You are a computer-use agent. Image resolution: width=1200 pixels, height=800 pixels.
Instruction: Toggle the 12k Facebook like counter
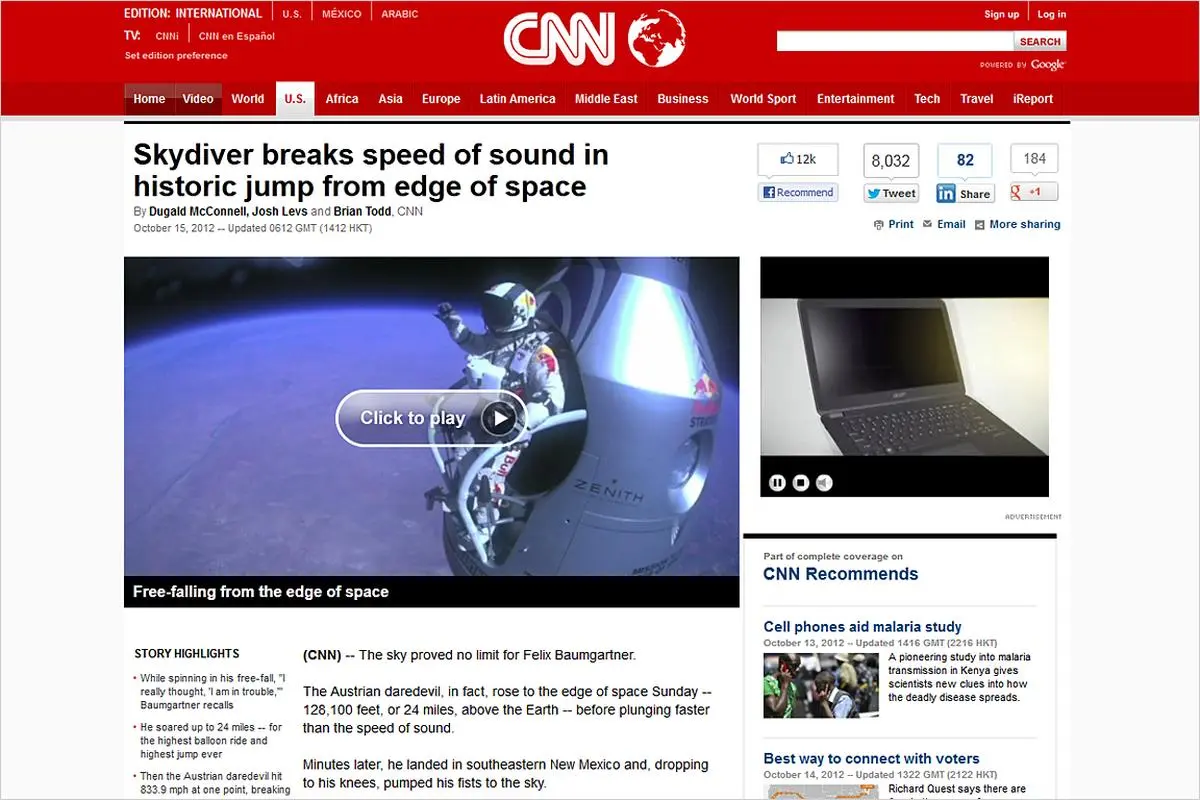tap(797, 158)
